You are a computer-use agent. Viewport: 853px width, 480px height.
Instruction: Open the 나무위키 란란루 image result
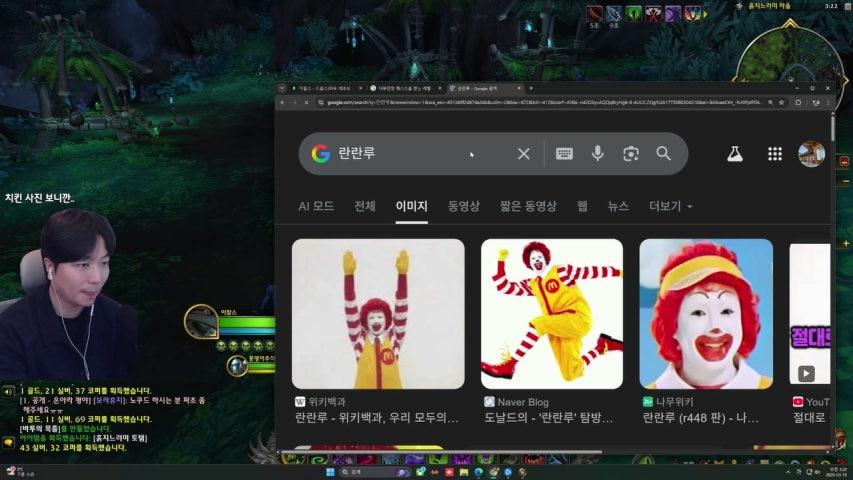705,313
